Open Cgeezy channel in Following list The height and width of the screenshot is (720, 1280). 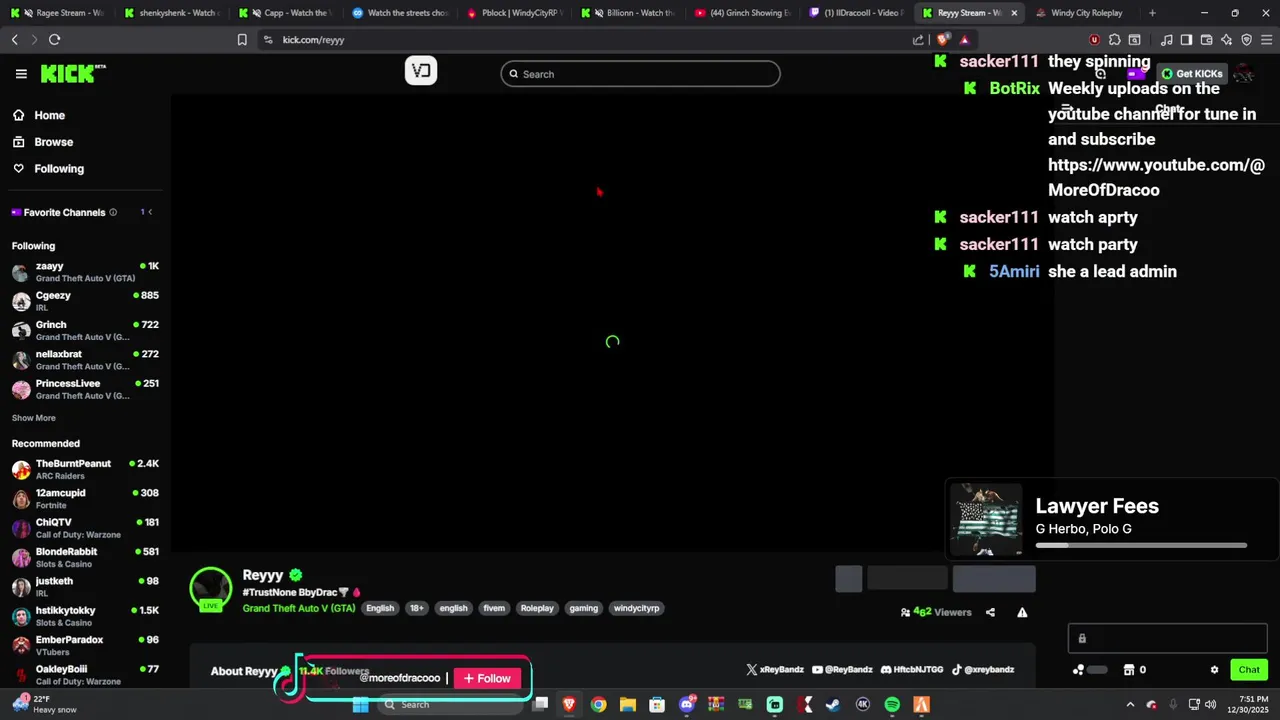85,301
